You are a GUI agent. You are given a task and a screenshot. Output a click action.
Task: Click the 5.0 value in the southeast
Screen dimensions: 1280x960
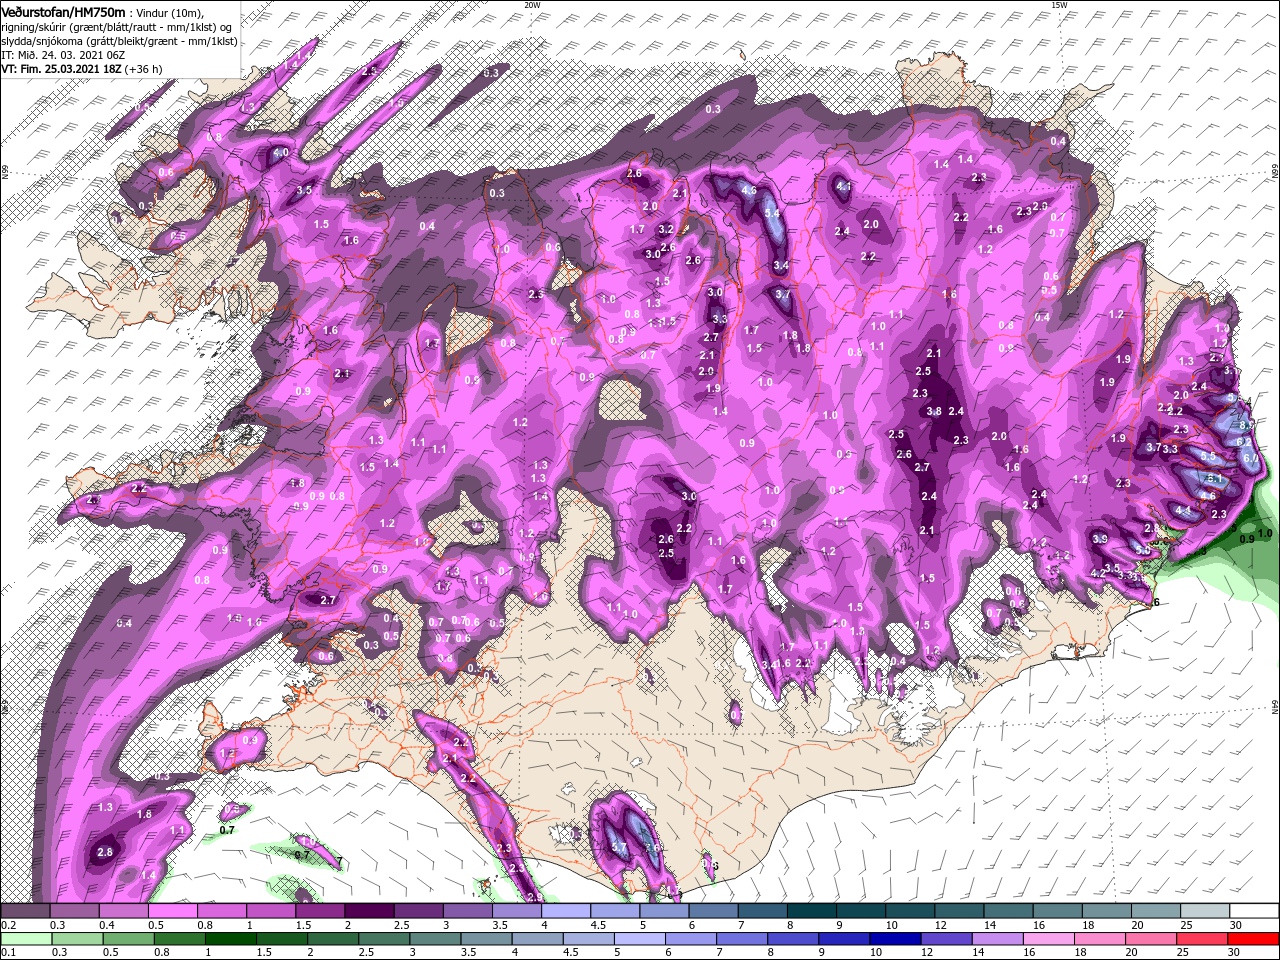(x=1141, y=549)
